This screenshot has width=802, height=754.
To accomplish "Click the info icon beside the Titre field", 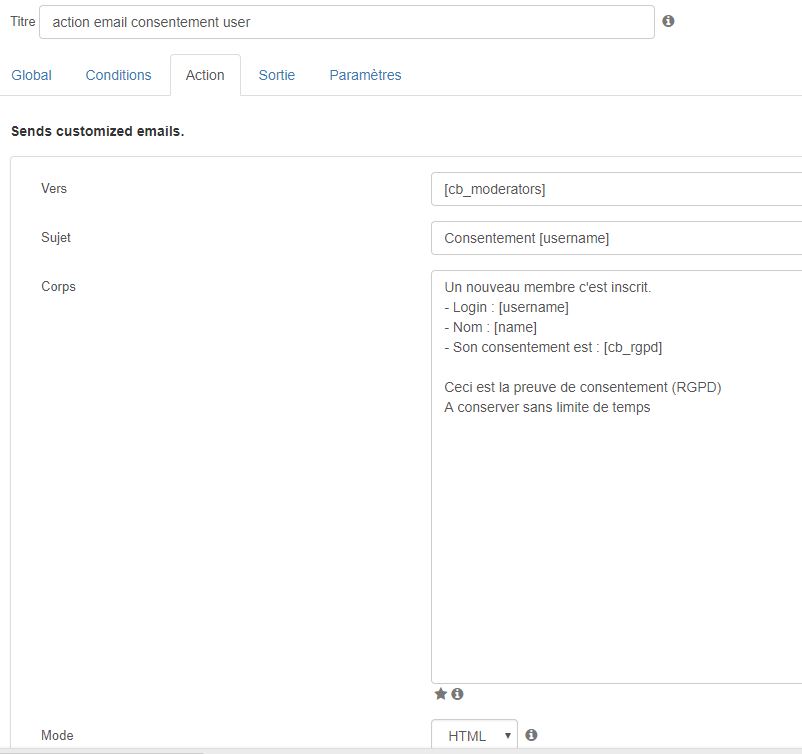I will [668, 21].
